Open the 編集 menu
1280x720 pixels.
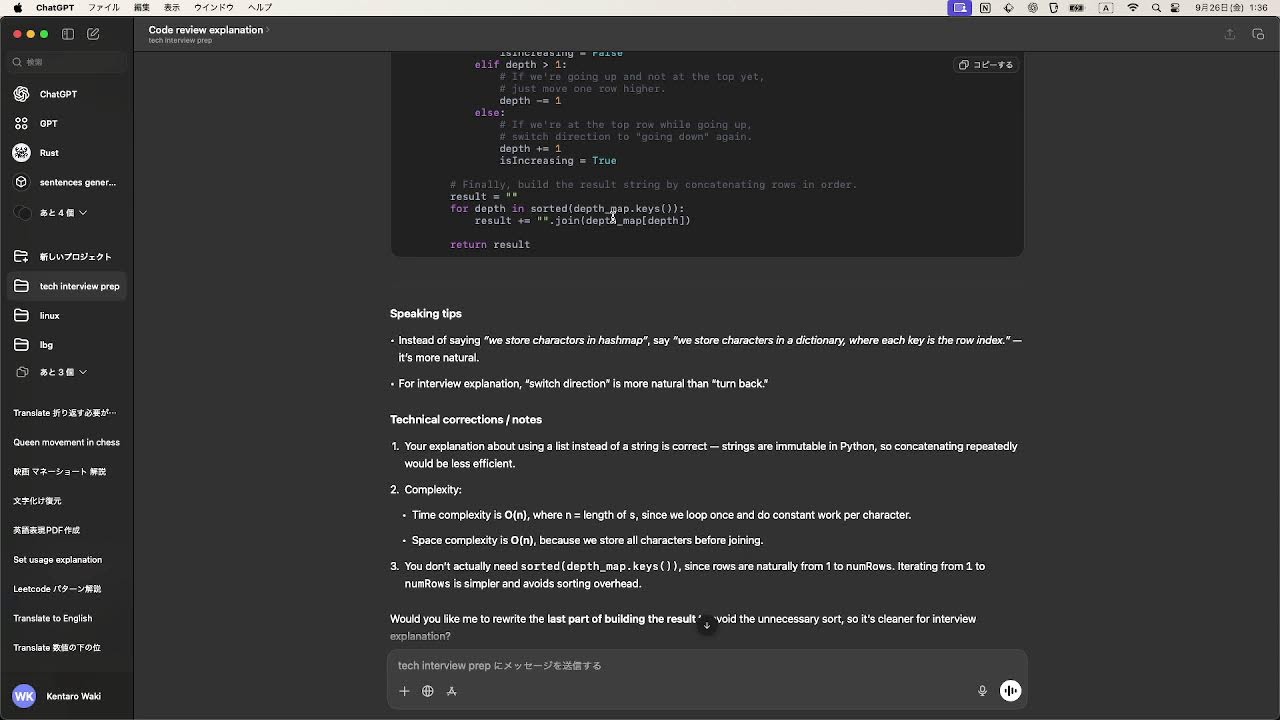[142, 8]
